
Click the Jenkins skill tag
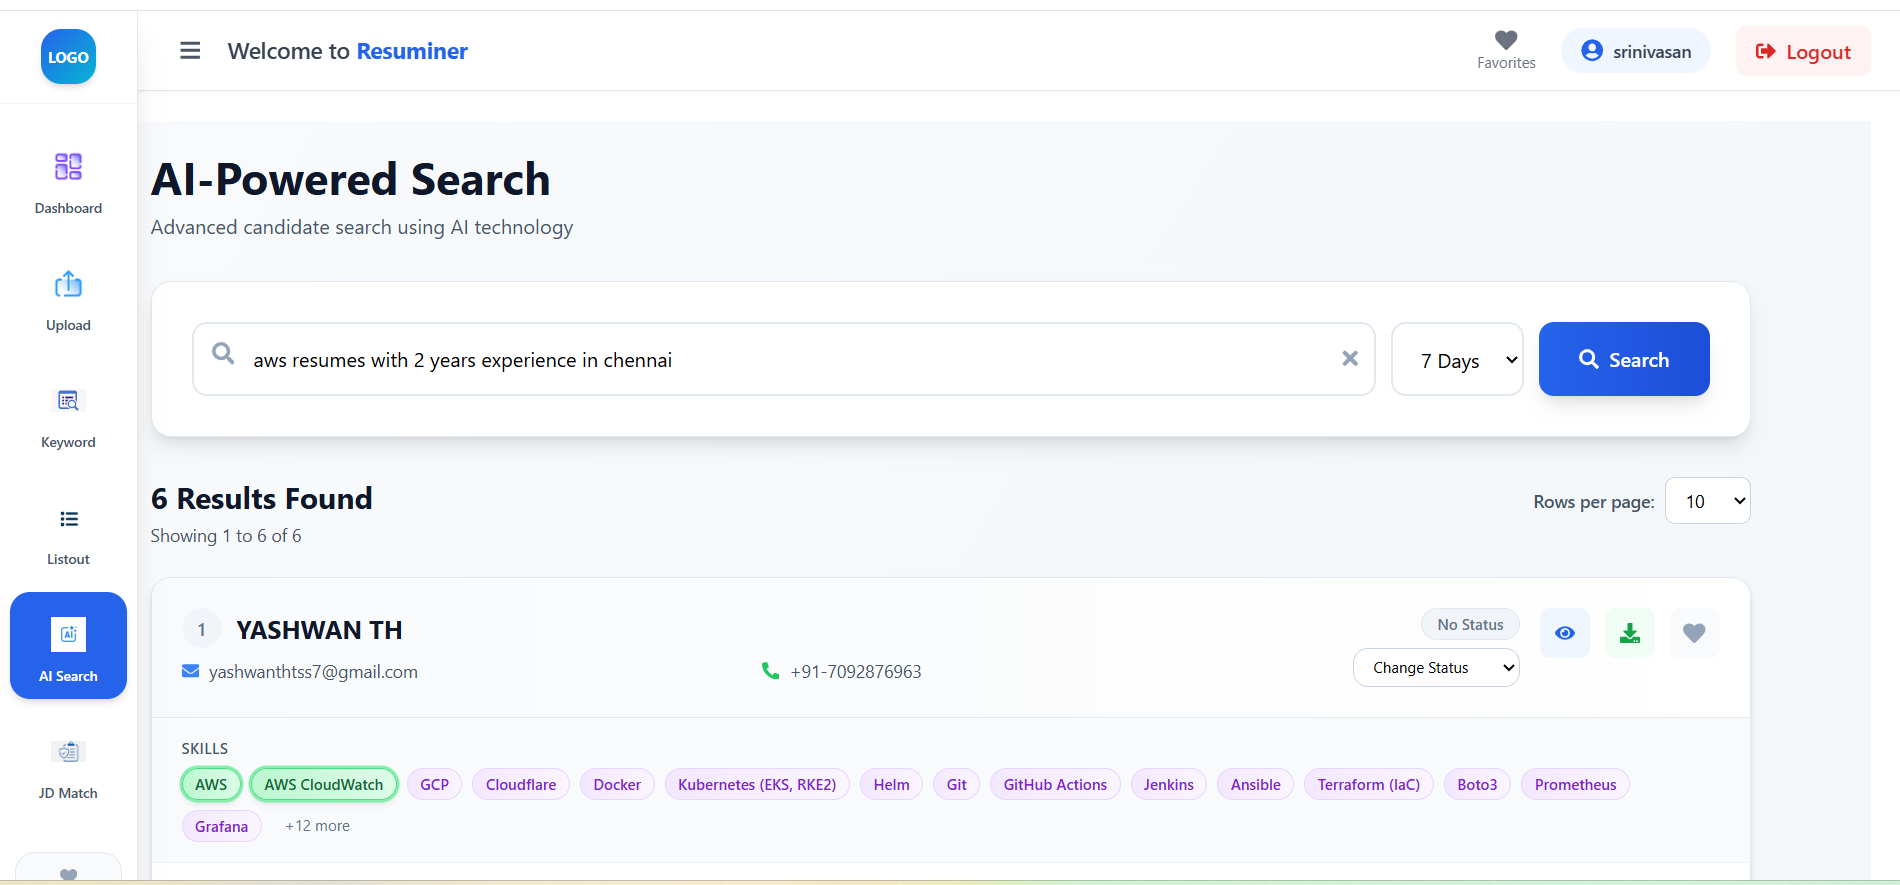pos(1169,785)
